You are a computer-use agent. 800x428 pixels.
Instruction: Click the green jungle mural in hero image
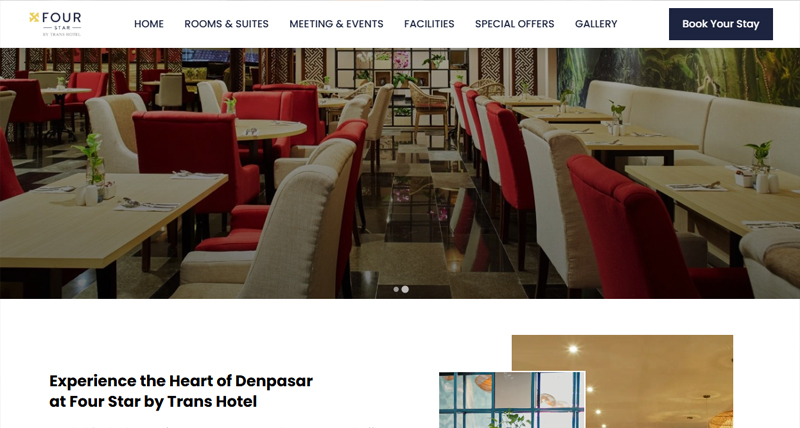click(x=679, y=71)
